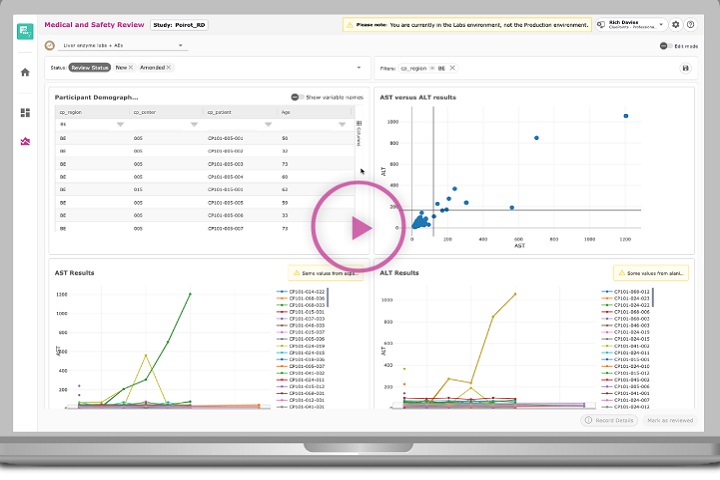Toggle Show variable names switch
The width and height of the screenshot is (720, 480).
tap(297, 97)
